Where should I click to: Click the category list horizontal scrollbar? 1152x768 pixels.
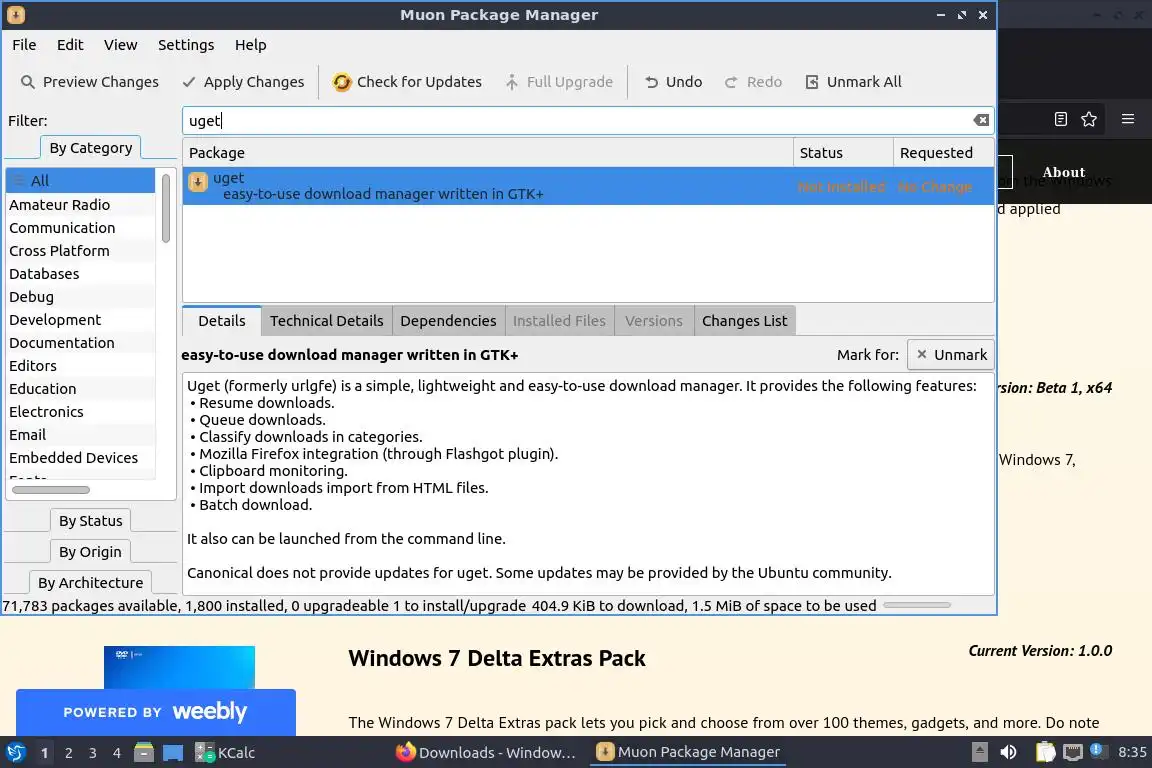(x=51, y=489)
